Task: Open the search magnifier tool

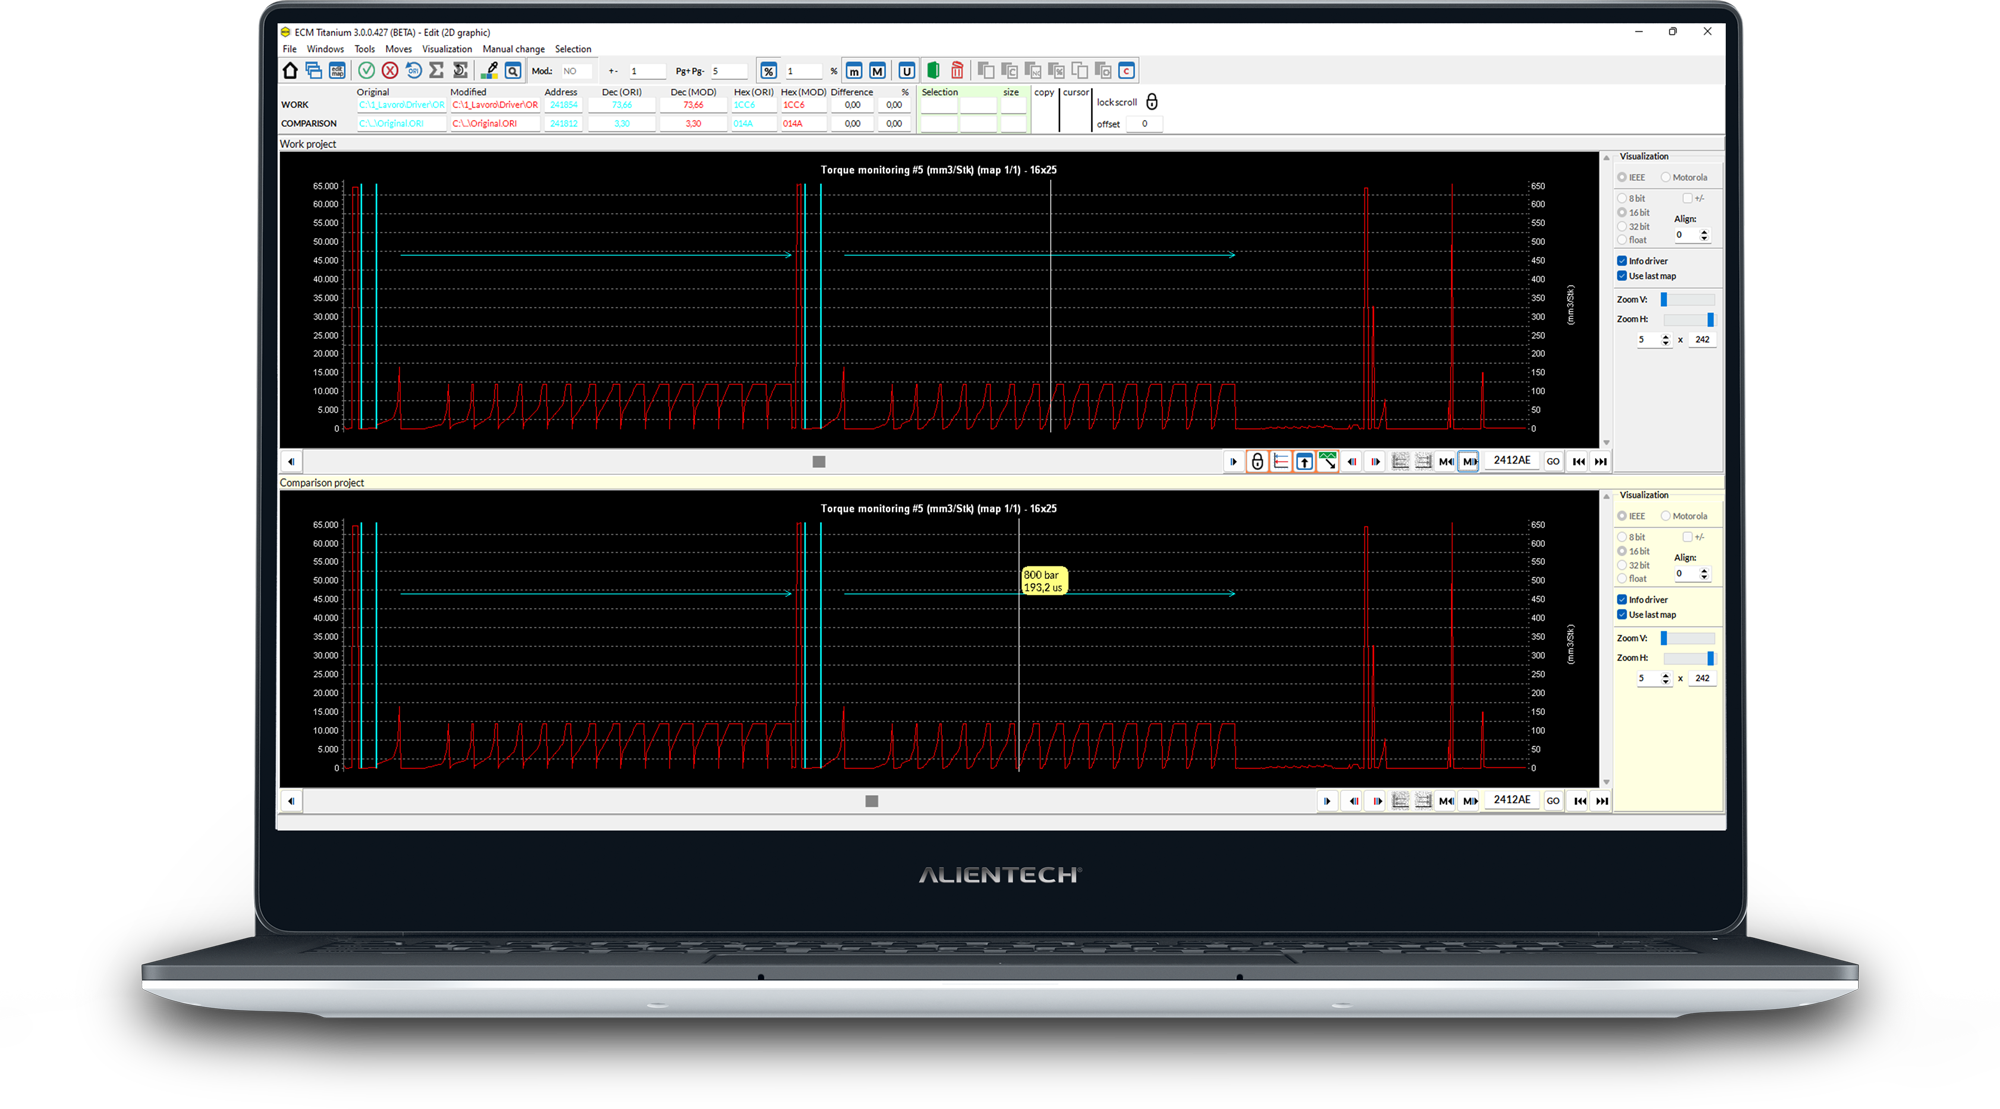Action: (512, 70)
